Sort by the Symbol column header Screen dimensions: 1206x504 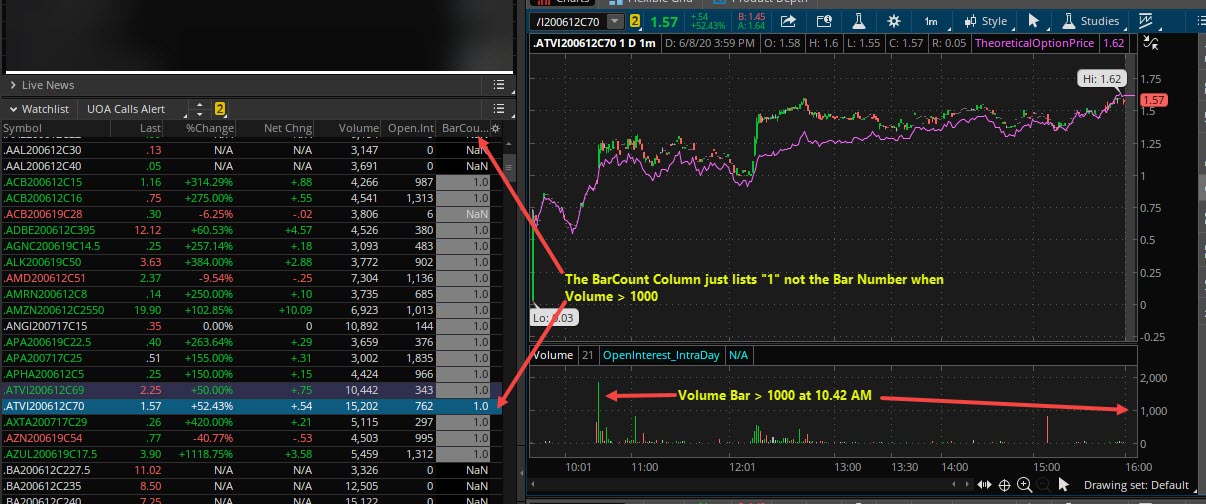point(55,129)
